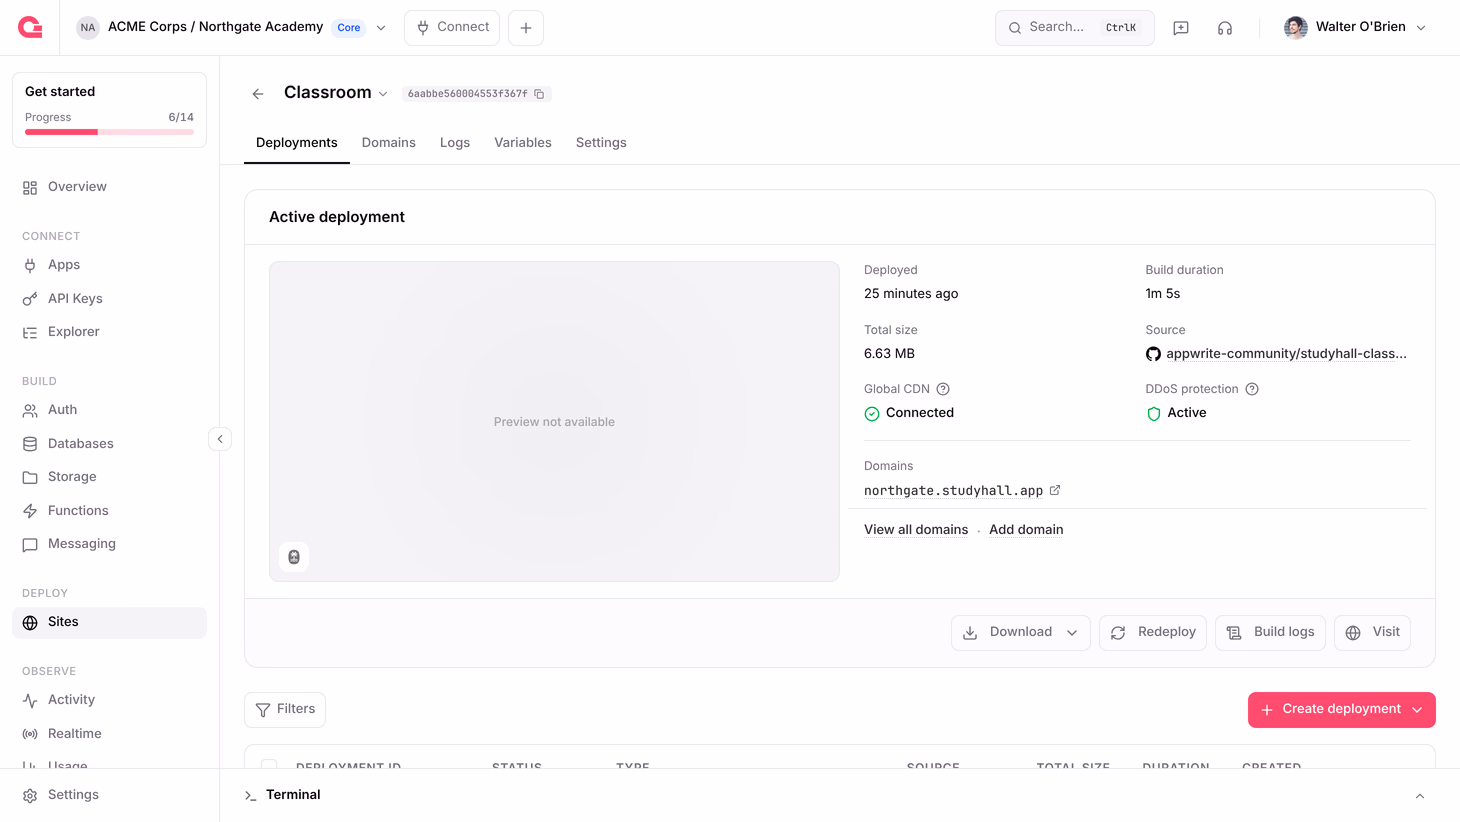1460x822 pixels.
Task: Open Explorer in the sidebar
Action: click(109, 332)
